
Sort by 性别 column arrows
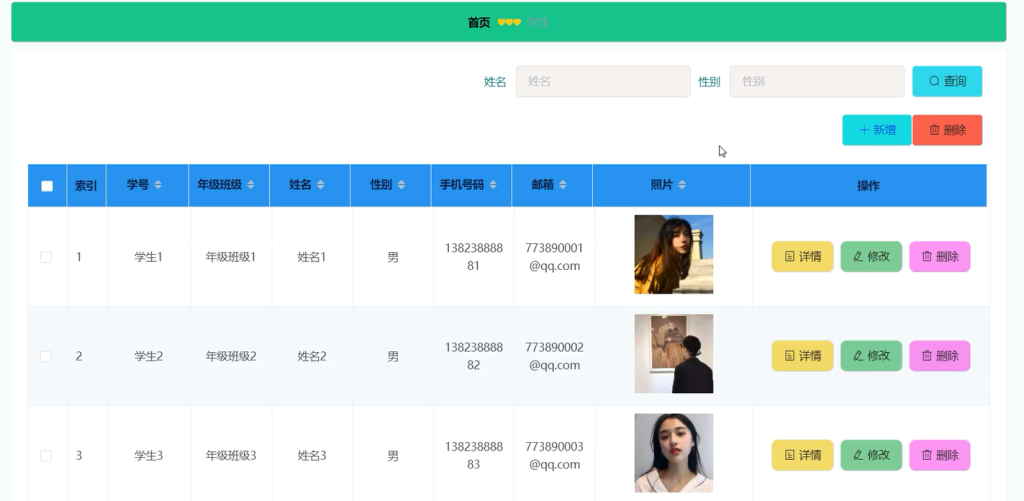[x=401, y=185]
